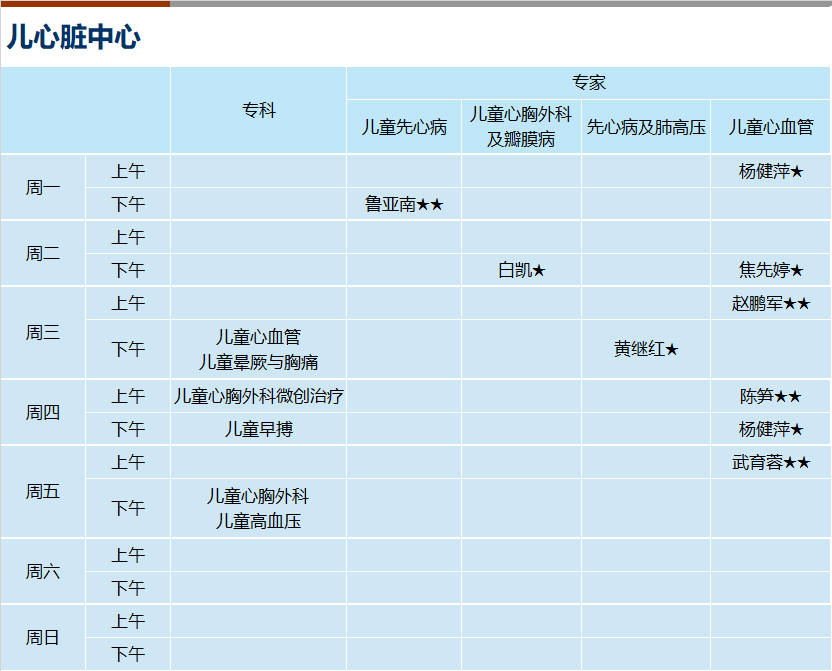Click 杨健萍★ in Monday morning slot
832x671 pixels.
point(770,171)
